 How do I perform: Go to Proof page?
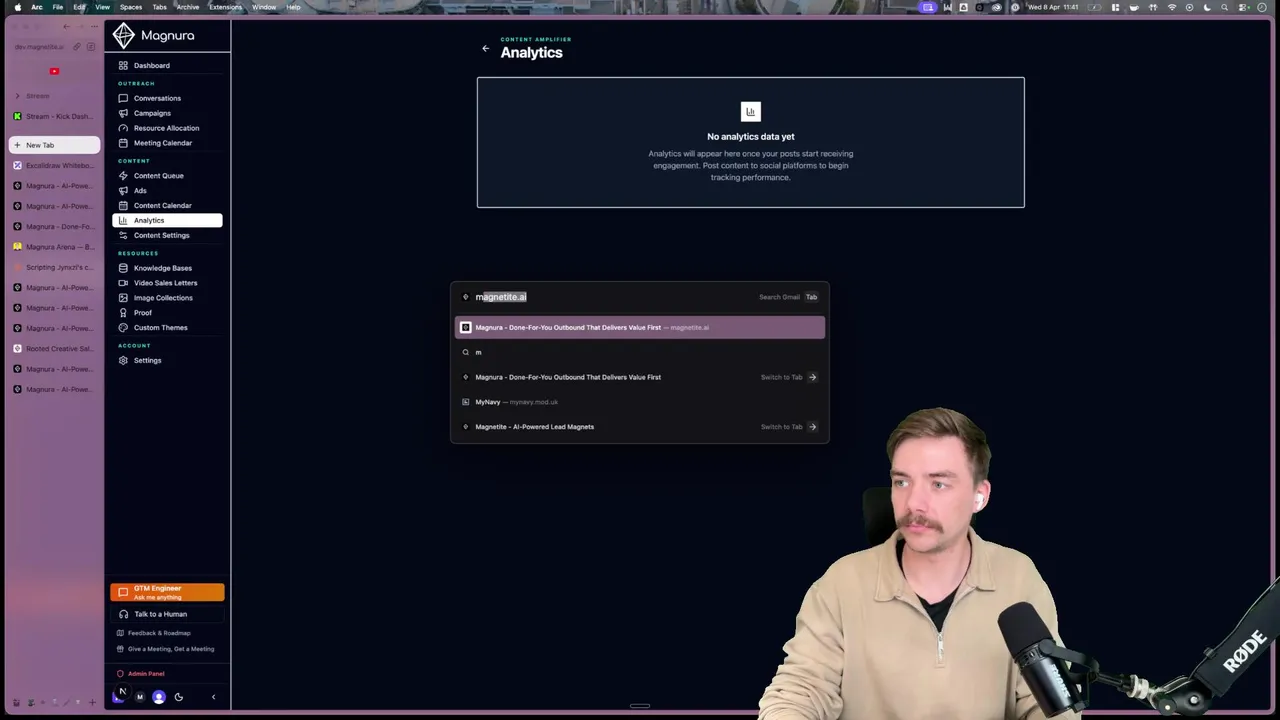pyautogui.click(x=167, y=313)
